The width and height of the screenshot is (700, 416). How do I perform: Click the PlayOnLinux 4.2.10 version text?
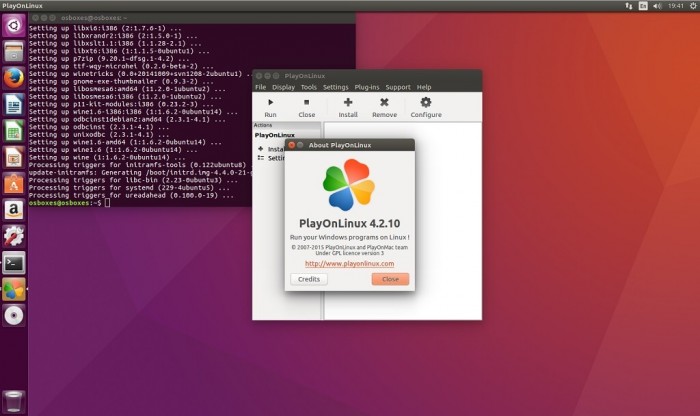coord(349,223)
